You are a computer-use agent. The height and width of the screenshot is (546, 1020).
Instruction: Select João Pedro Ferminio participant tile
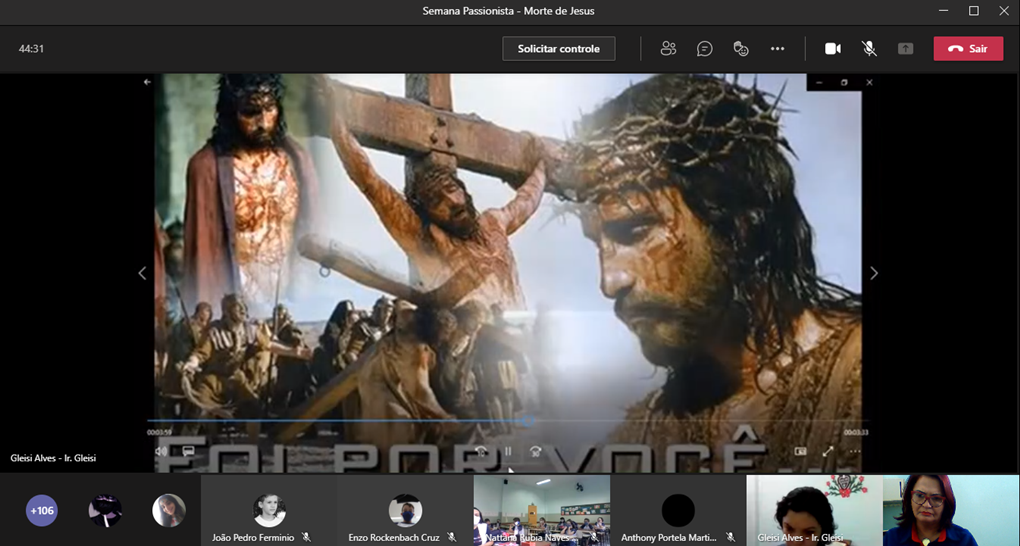click(x=269, y=510)
